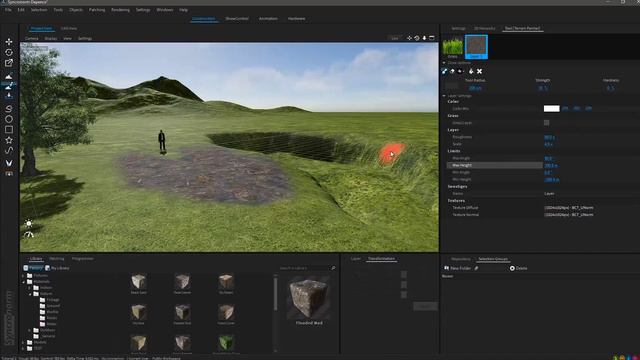Image resolution: width=640 pixels, height=360 pixels.
Task: Pick the star shape tool
Action: 9,140
